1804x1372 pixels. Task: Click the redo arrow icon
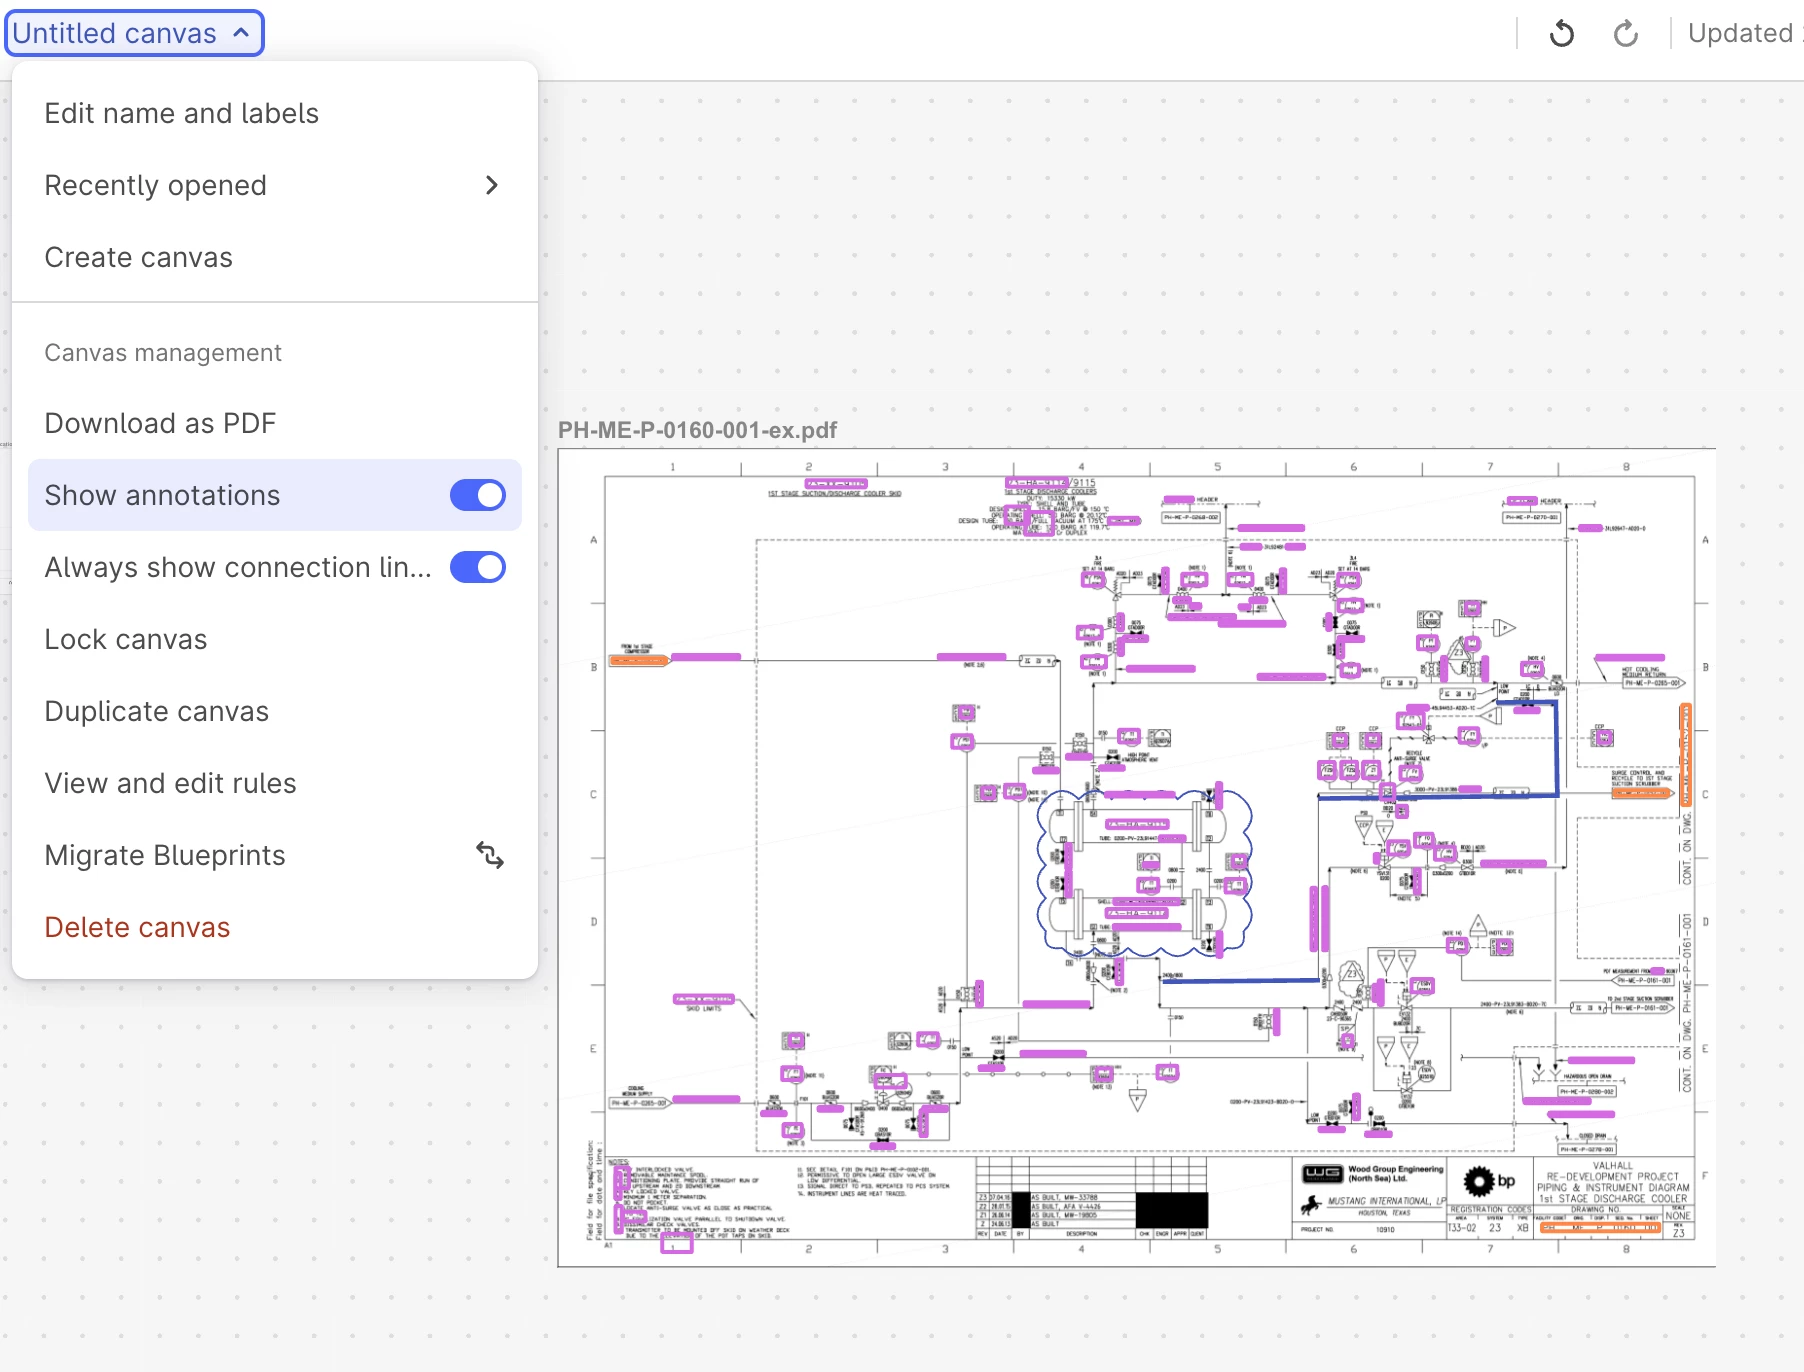point(1626,34)
